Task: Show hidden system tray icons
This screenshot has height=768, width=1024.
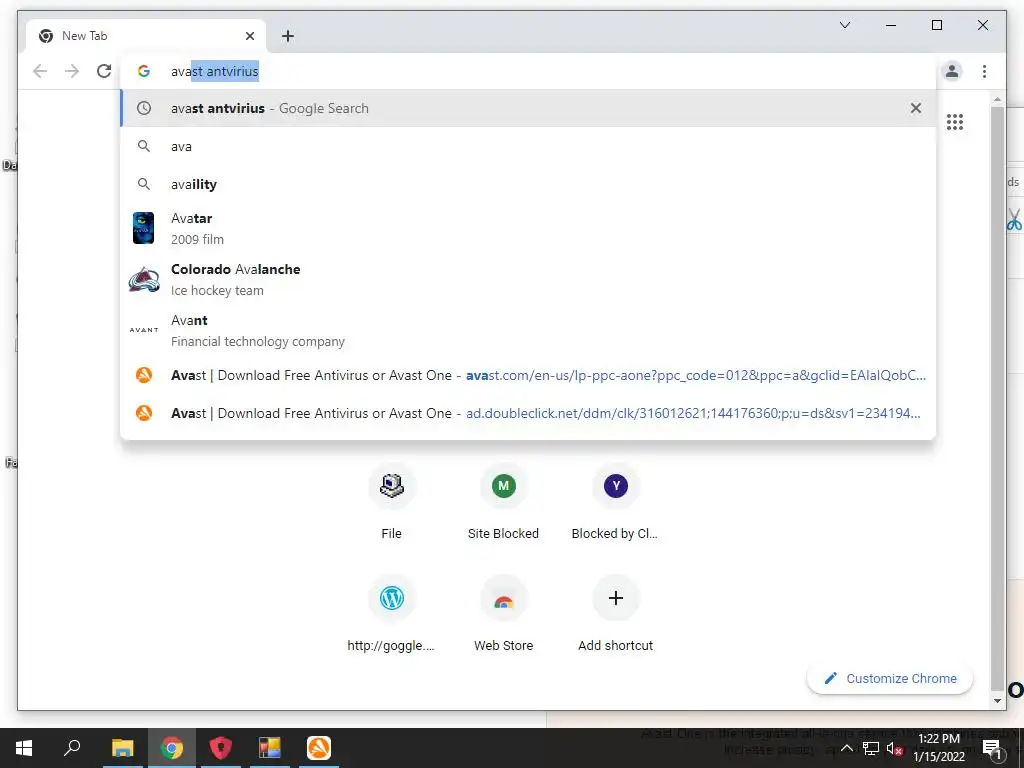Action: [846, 748]
